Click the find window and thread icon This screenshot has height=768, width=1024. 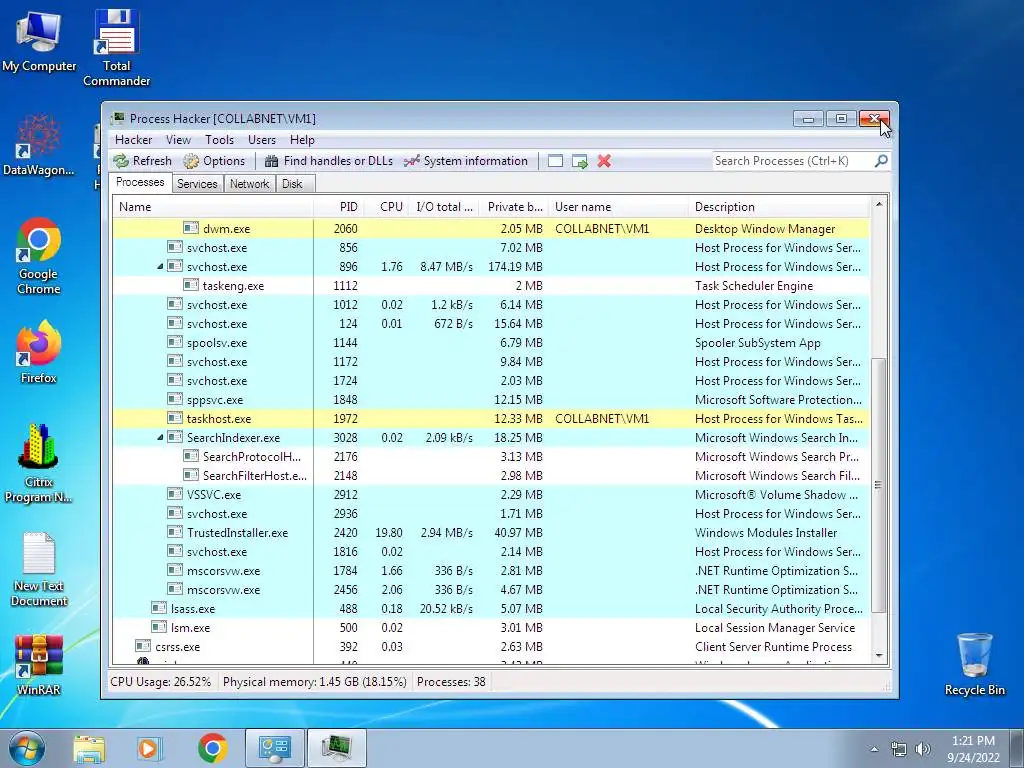(x=579, y=161)
